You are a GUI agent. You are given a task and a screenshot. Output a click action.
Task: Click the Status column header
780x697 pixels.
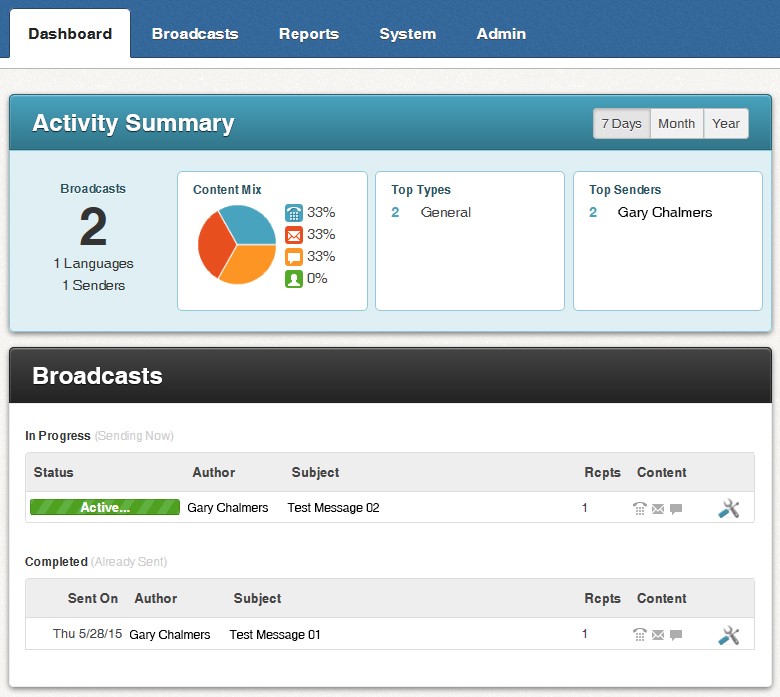pos(53,472)
